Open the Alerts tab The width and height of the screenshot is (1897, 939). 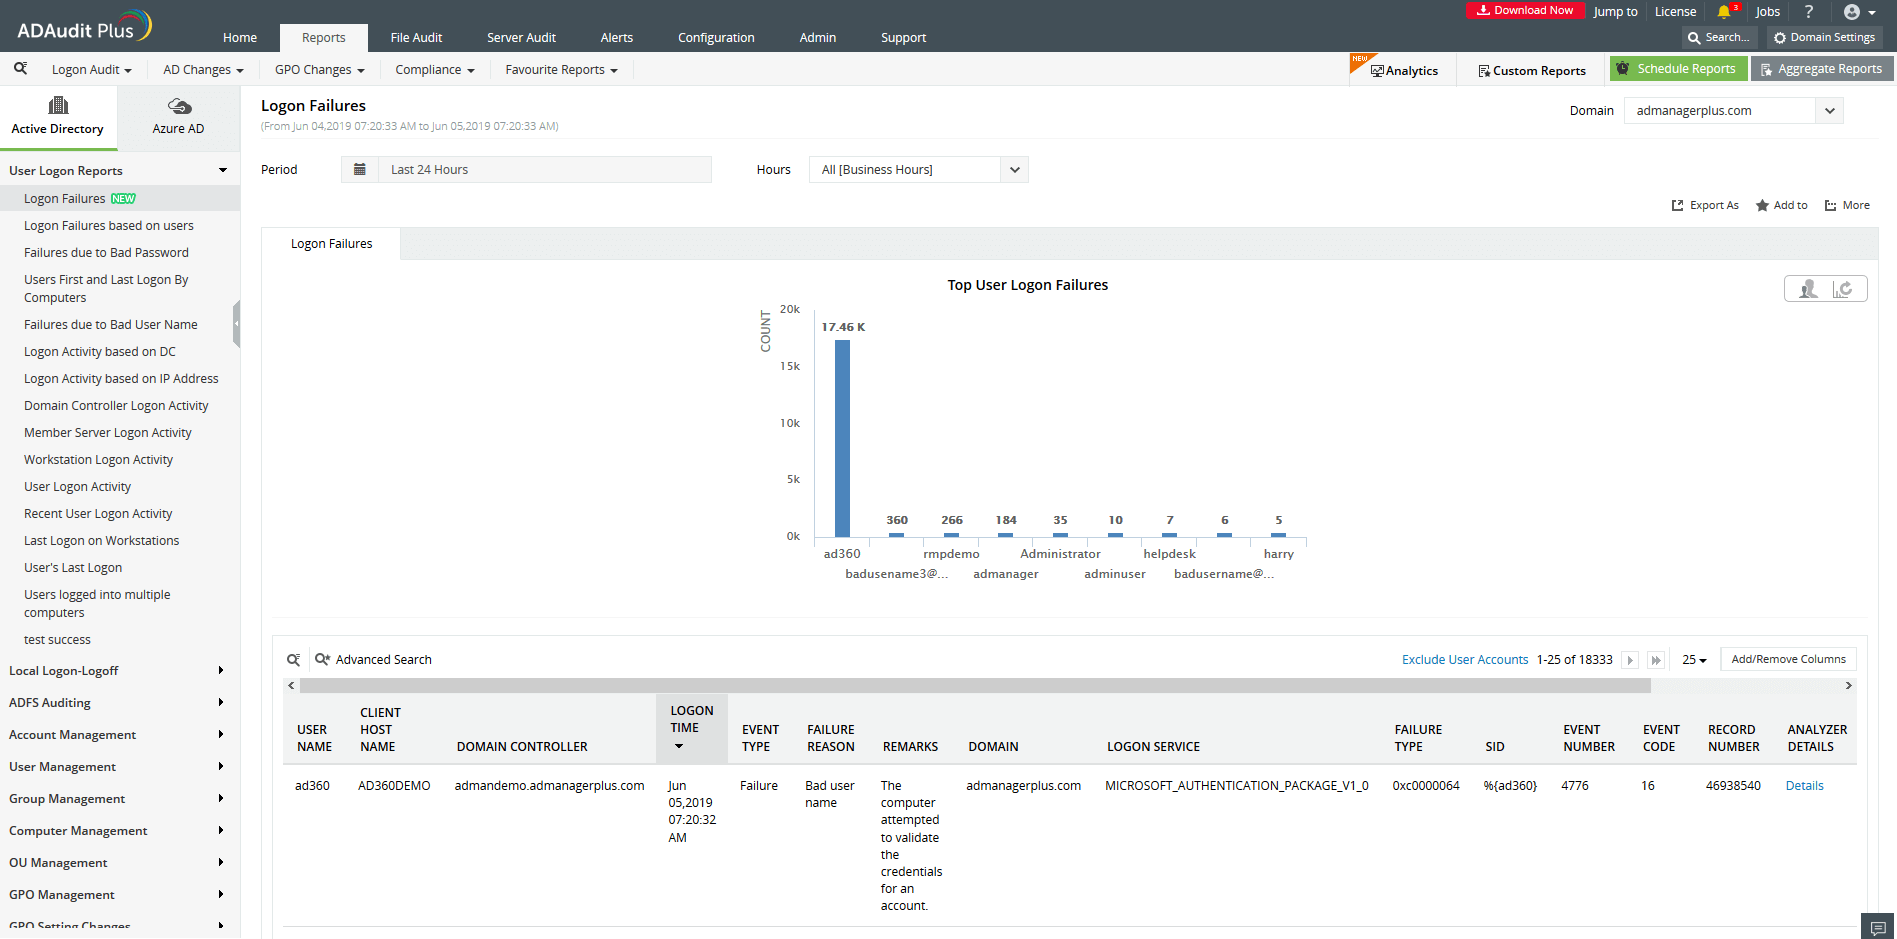click(617, 38)
